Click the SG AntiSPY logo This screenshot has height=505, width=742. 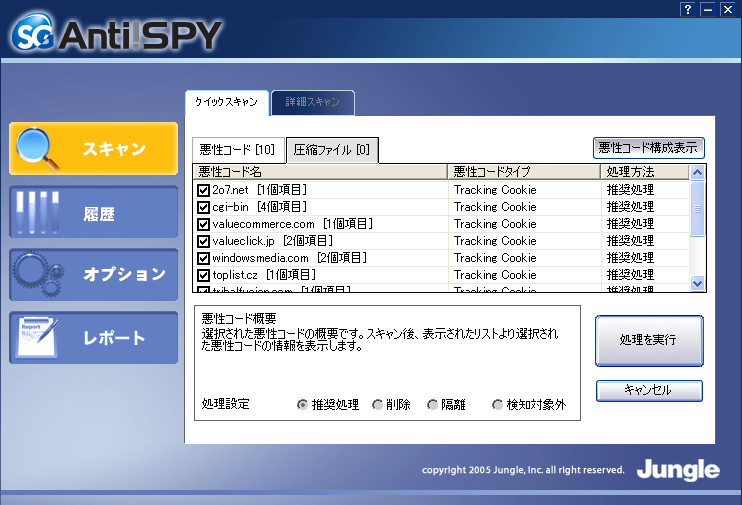tap(116, 32)
